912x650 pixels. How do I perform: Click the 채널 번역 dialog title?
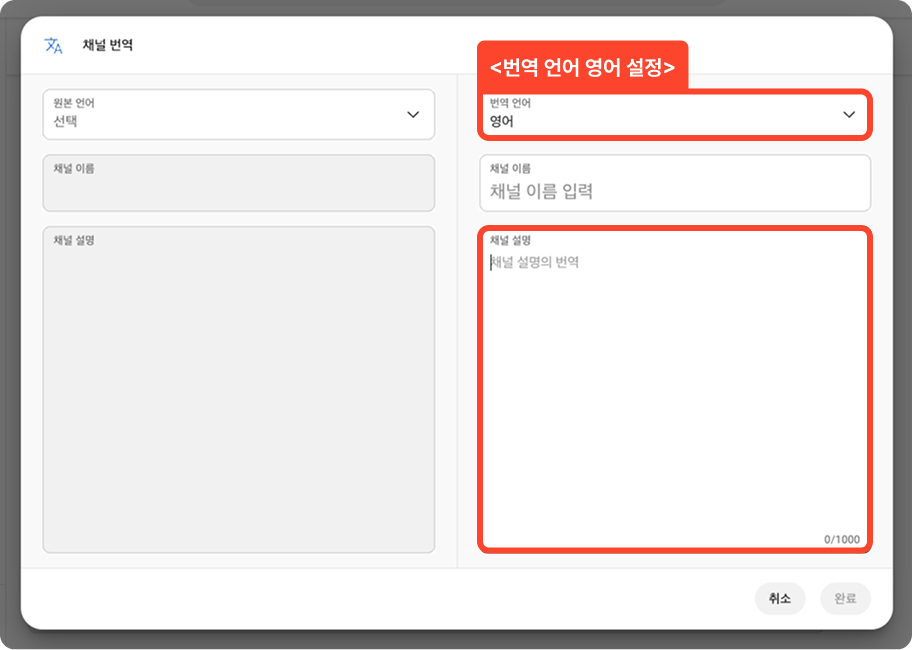coord(108,46)
